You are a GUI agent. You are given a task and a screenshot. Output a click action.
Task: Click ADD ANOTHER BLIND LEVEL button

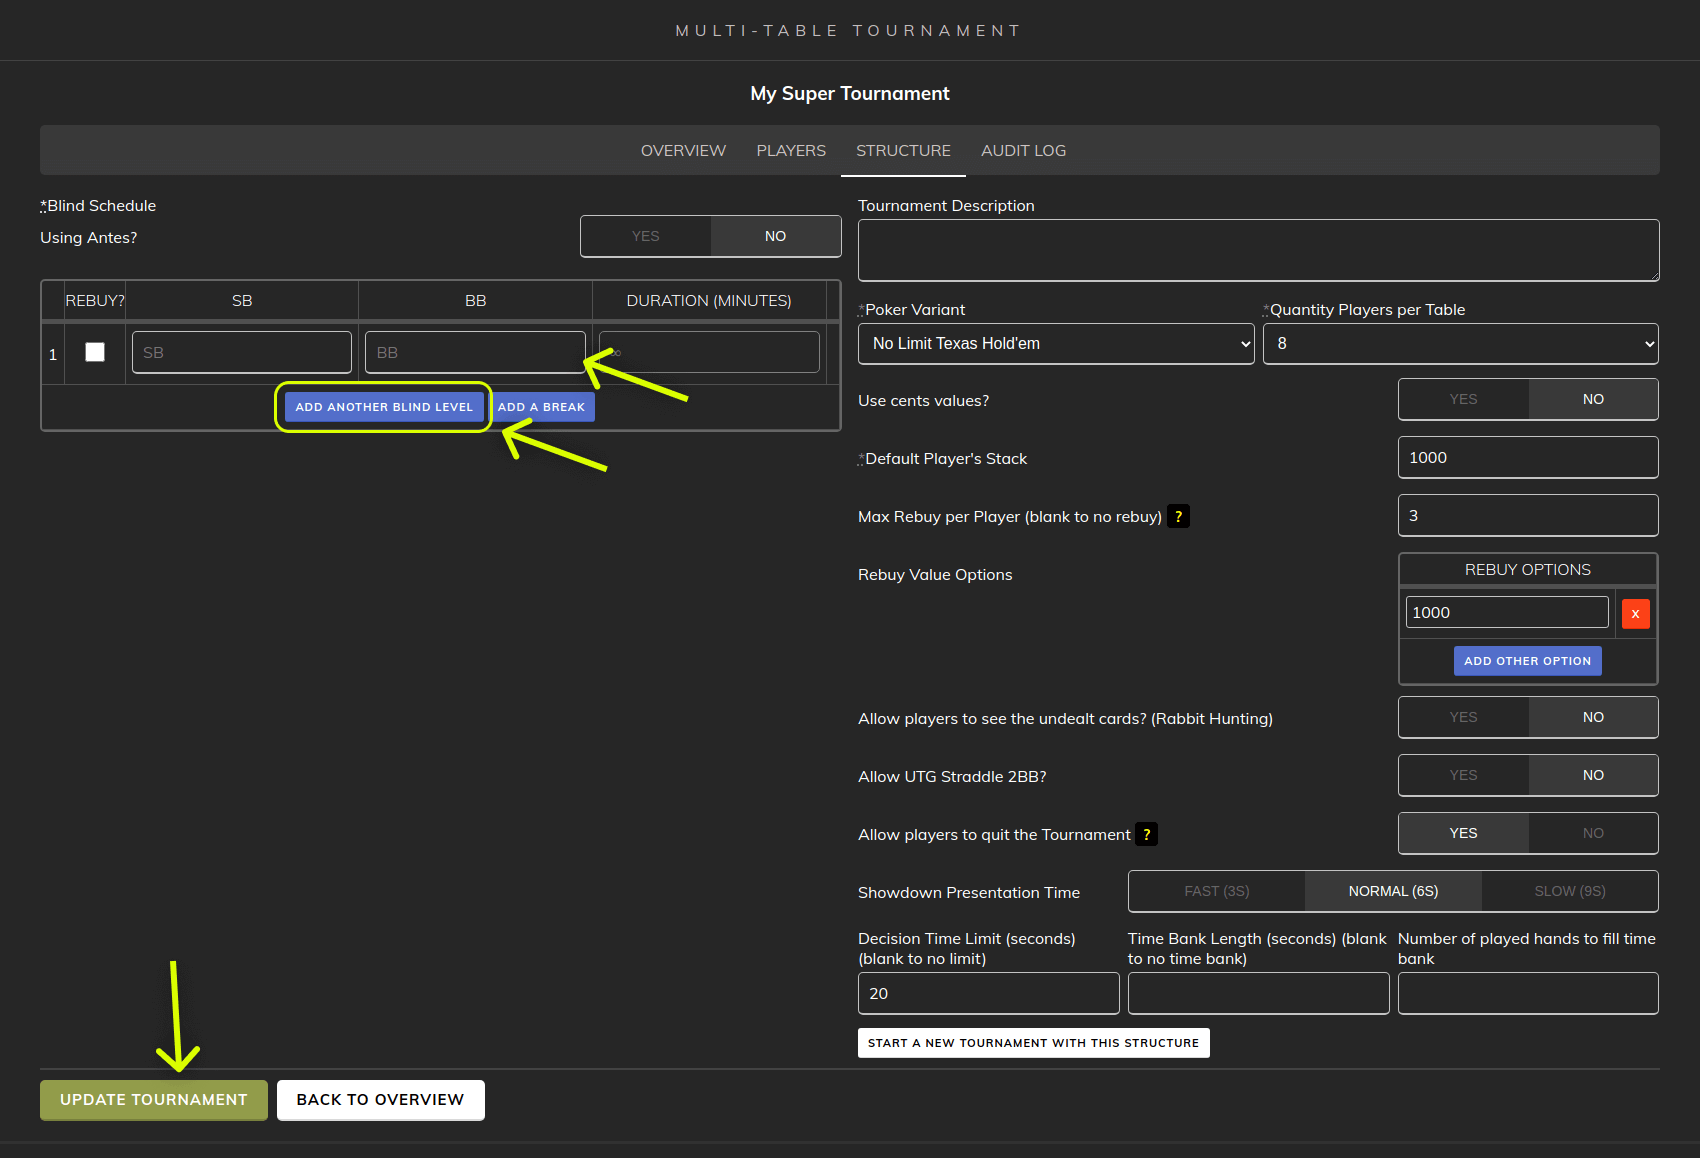click(384, 407)
